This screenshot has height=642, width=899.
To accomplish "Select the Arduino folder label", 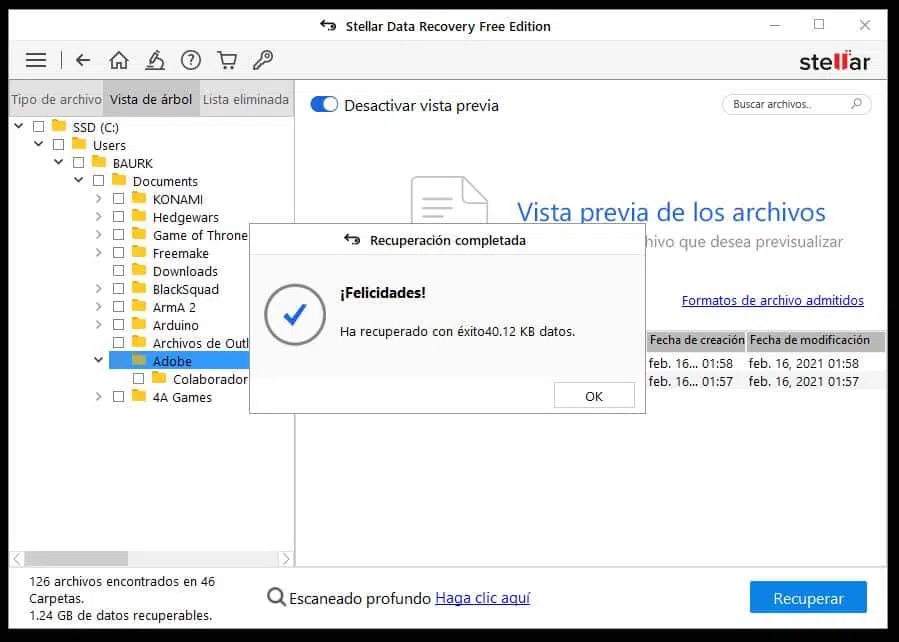I will [x=175, y=325].
